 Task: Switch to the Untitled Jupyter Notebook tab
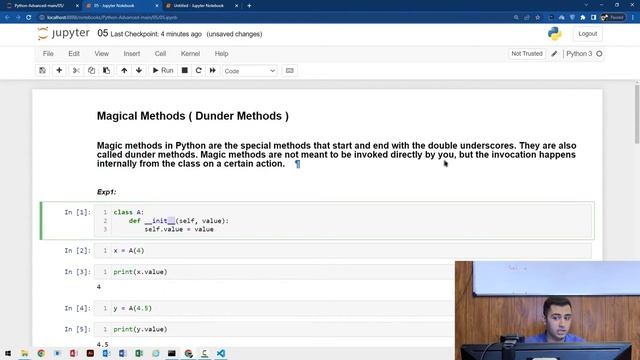[198, 6]
